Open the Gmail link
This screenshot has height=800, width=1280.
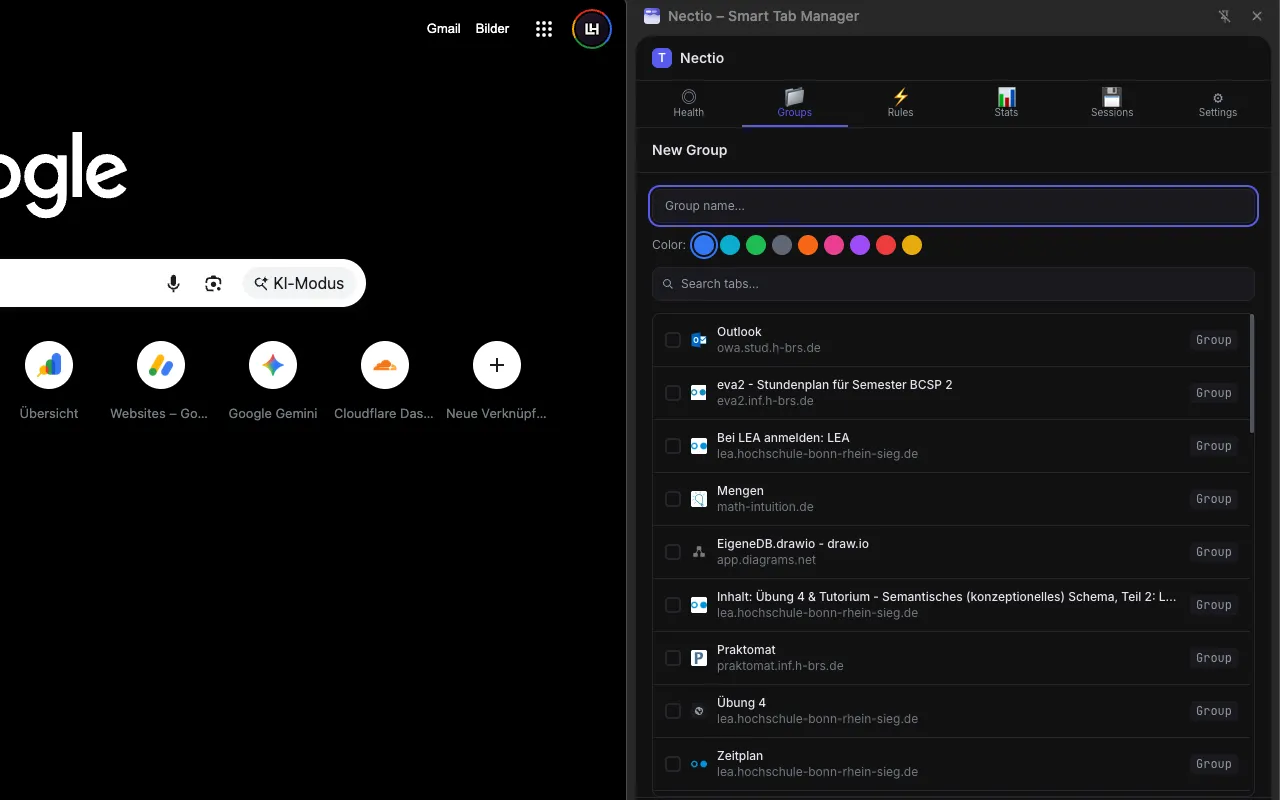[x=444, y=29]
